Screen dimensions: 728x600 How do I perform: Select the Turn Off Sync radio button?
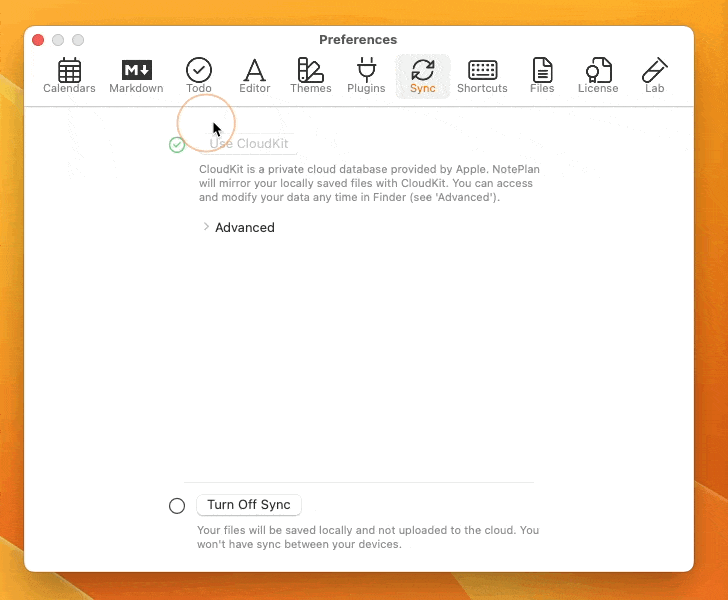(x=177, y=506)
